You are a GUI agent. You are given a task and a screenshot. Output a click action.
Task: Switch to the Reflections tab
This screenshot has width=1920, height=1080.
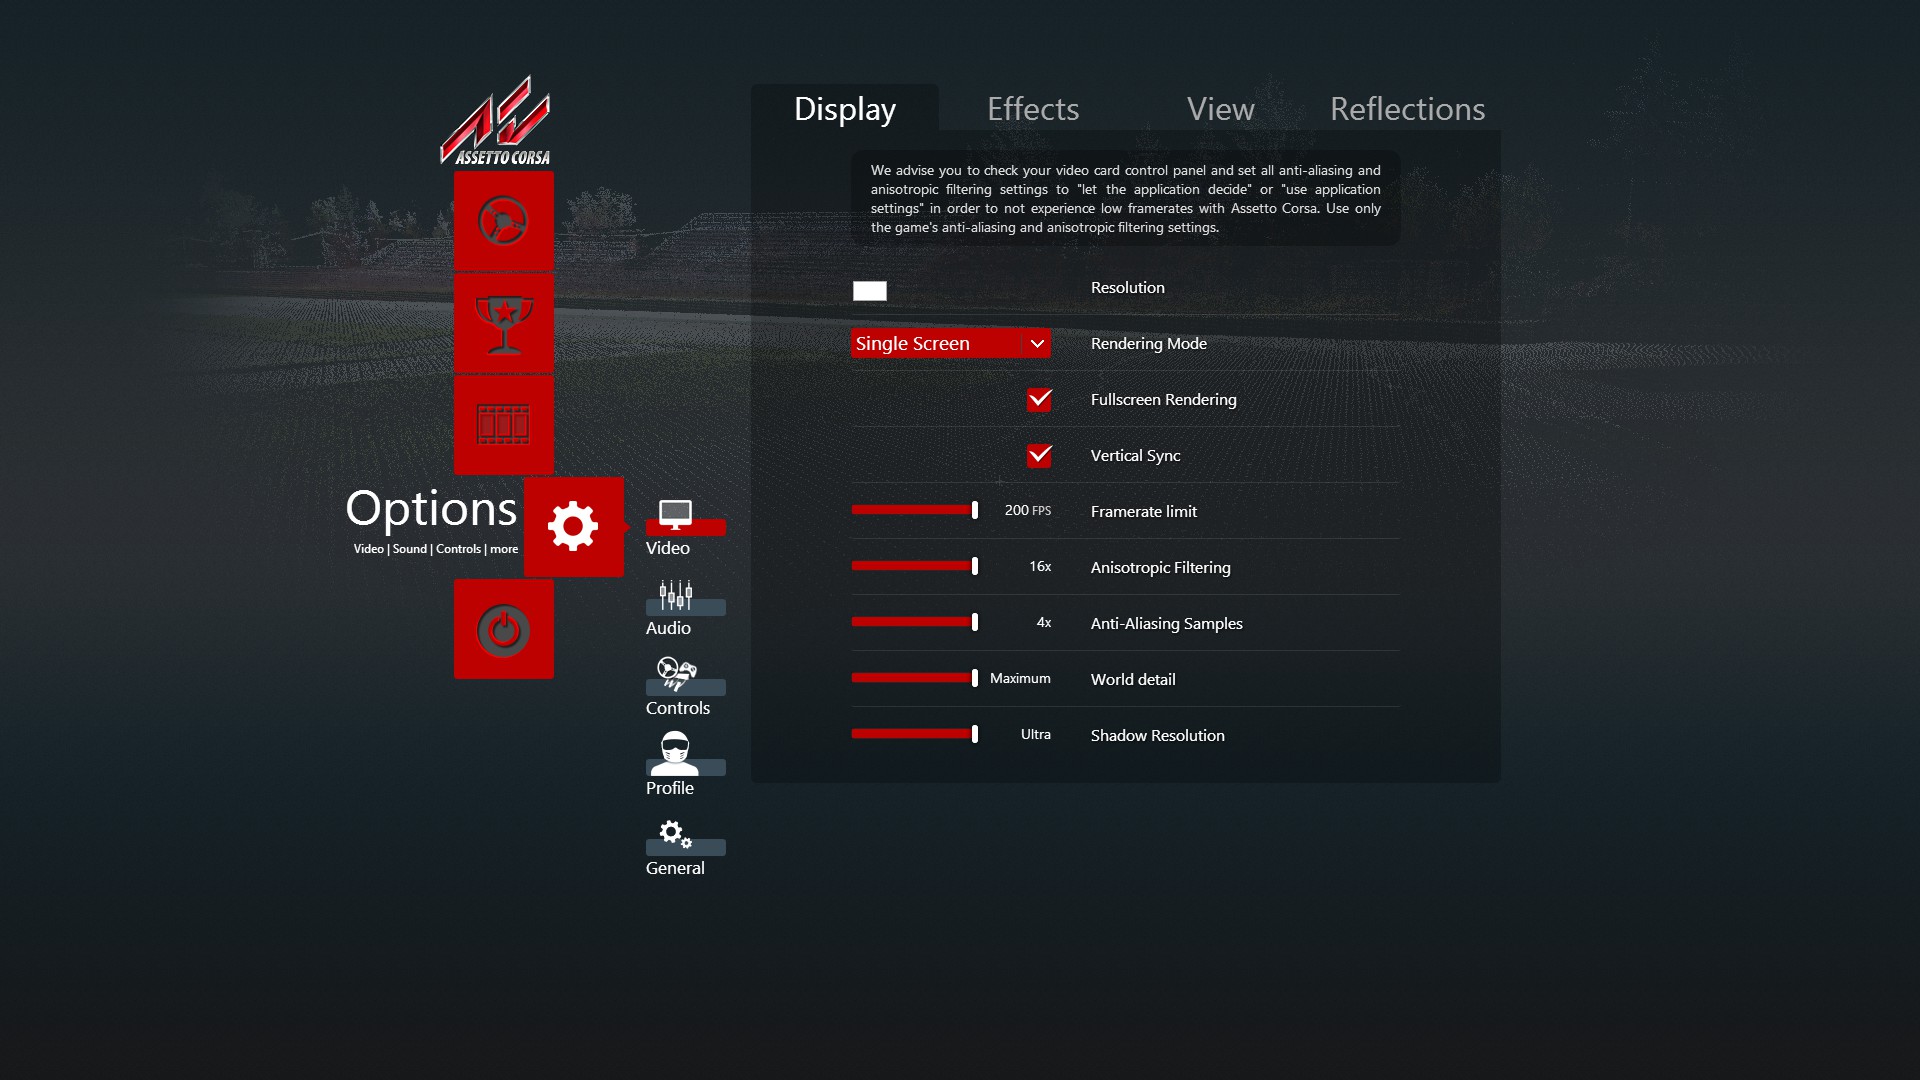click(x=1406, y=109)
